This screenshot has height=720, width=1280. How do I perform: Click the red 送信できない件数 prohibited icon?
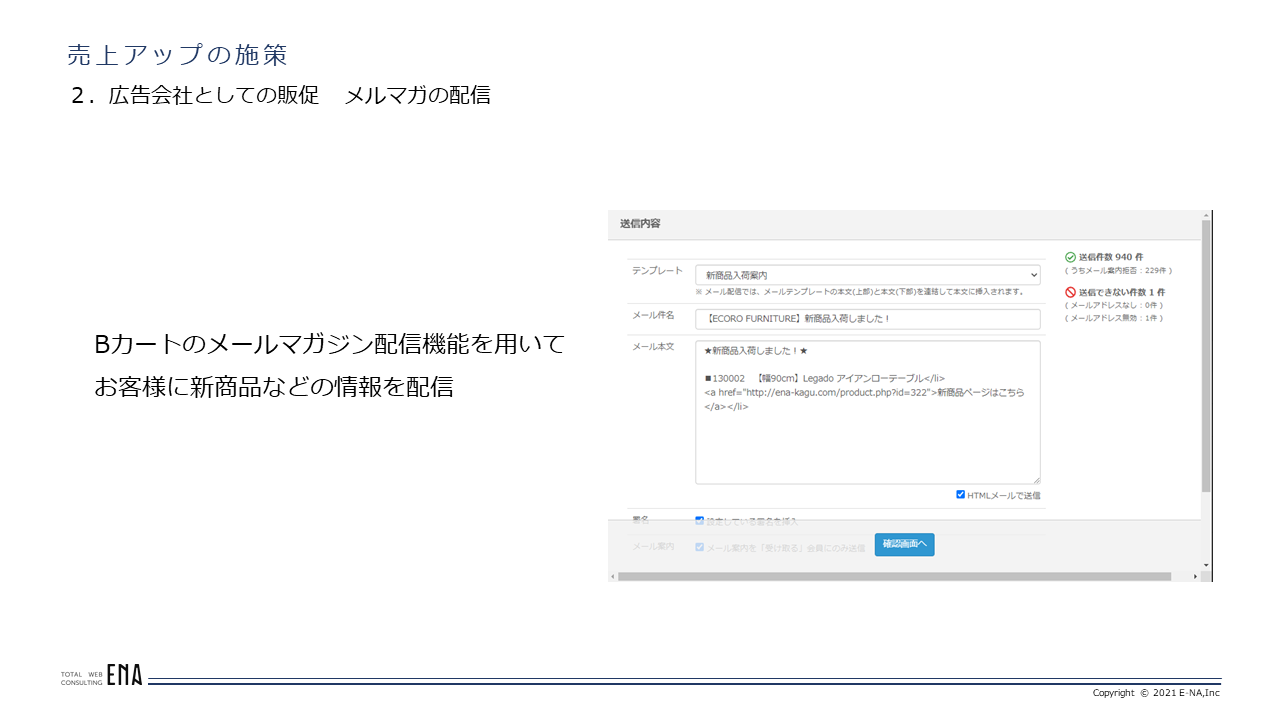[1070, 292]
